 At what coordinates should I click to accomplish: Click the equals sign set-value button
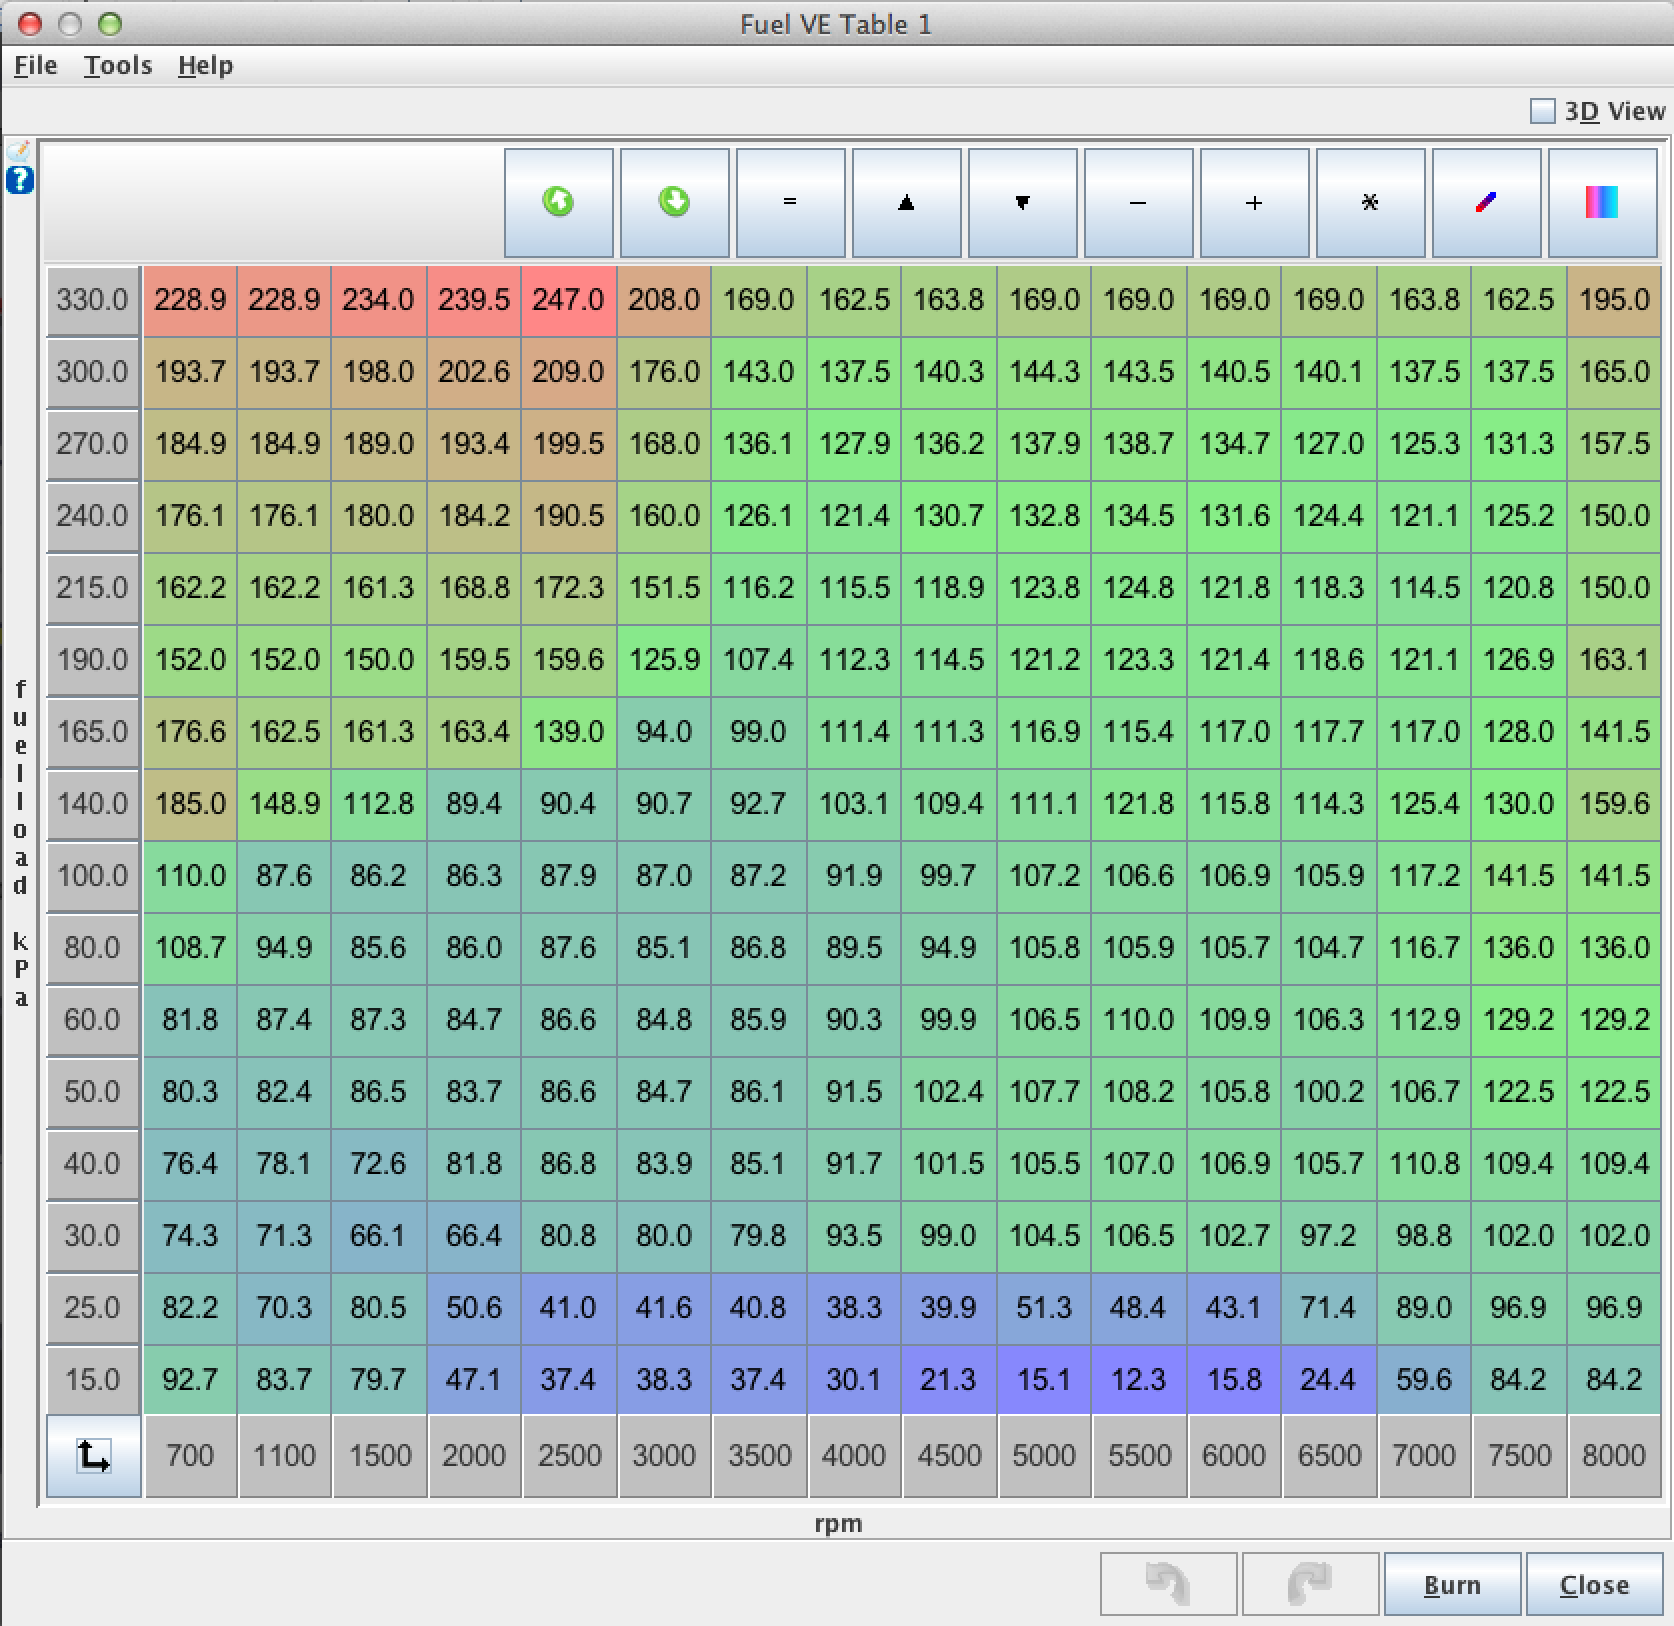coord(790,203)
